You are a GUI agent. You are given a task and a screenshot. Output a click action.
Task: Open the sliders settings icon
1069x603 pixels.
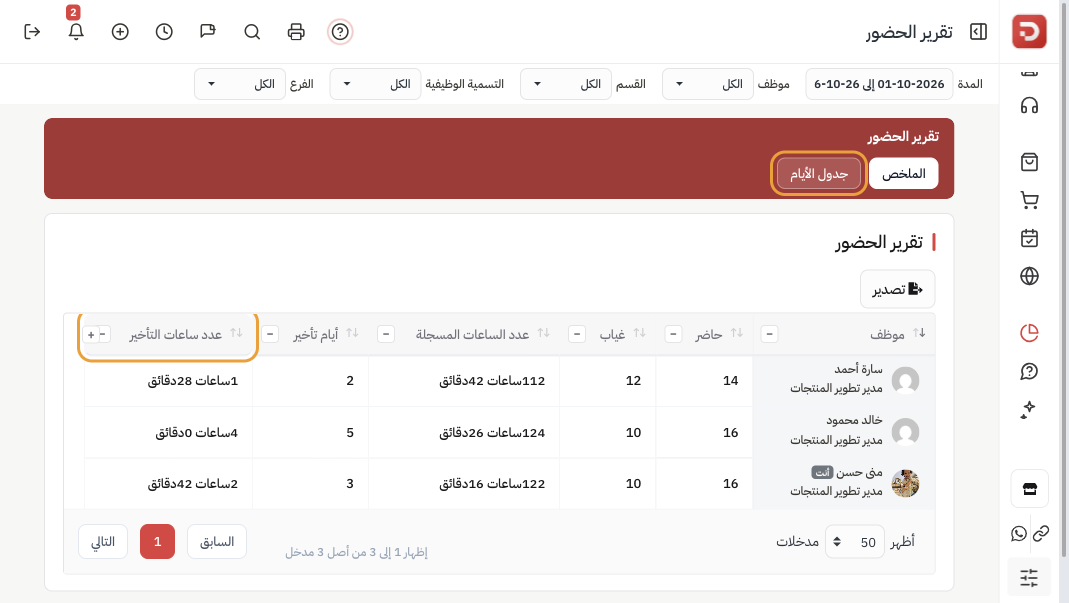(1029, 578)
